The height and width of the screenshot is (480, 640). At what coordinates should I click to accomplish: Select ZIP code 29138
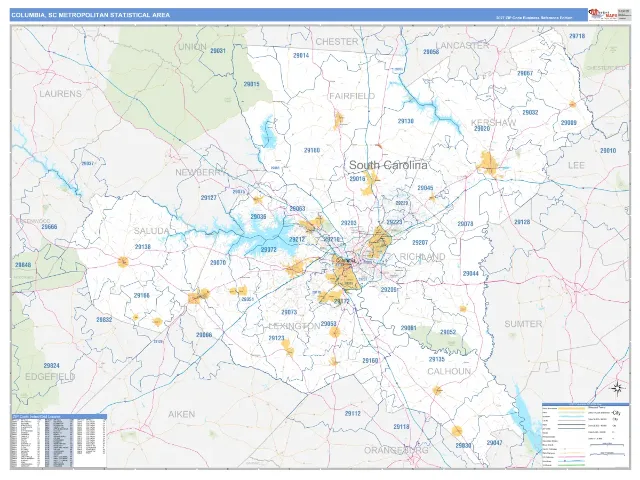click(142, 247)
